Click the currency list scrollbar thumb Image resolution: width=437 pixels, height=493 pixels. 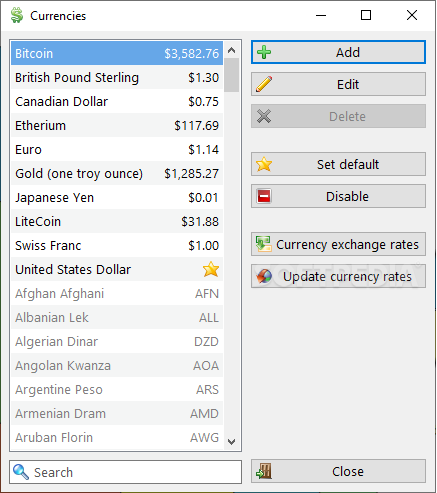[x=231, y=75]
